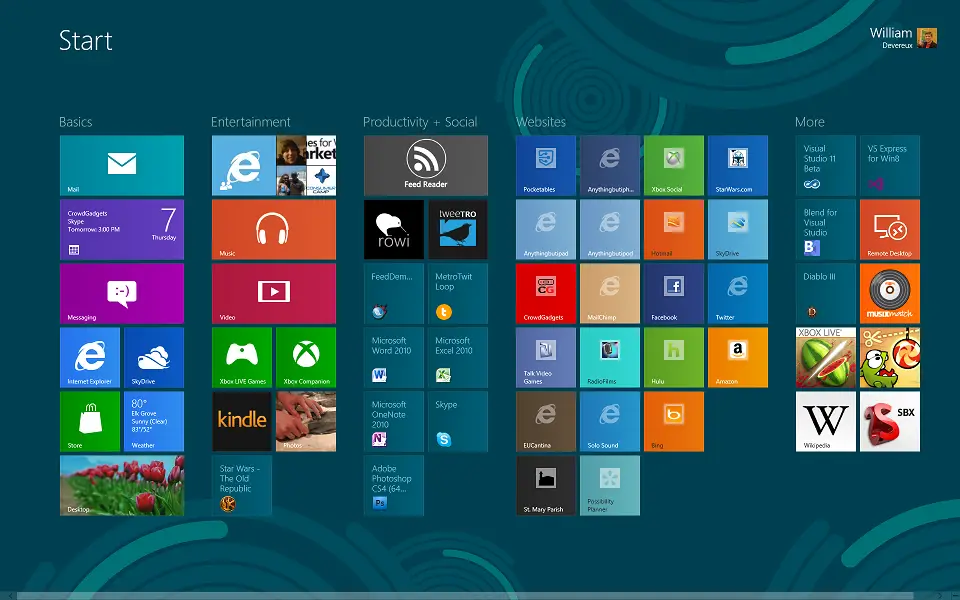Open the Possibility Planner tile
The width and height of the screenshot is (960, 600).
point(610,486)
